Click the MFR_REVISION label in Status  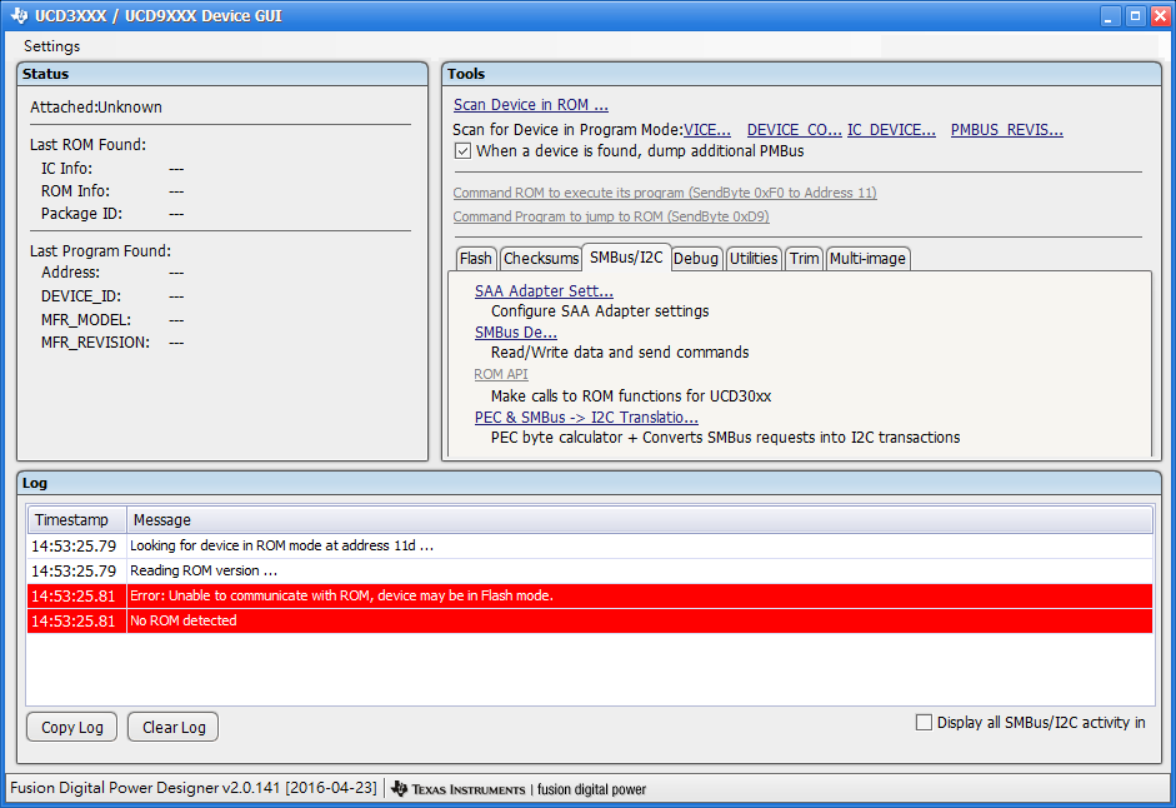[x=95, y=343]
